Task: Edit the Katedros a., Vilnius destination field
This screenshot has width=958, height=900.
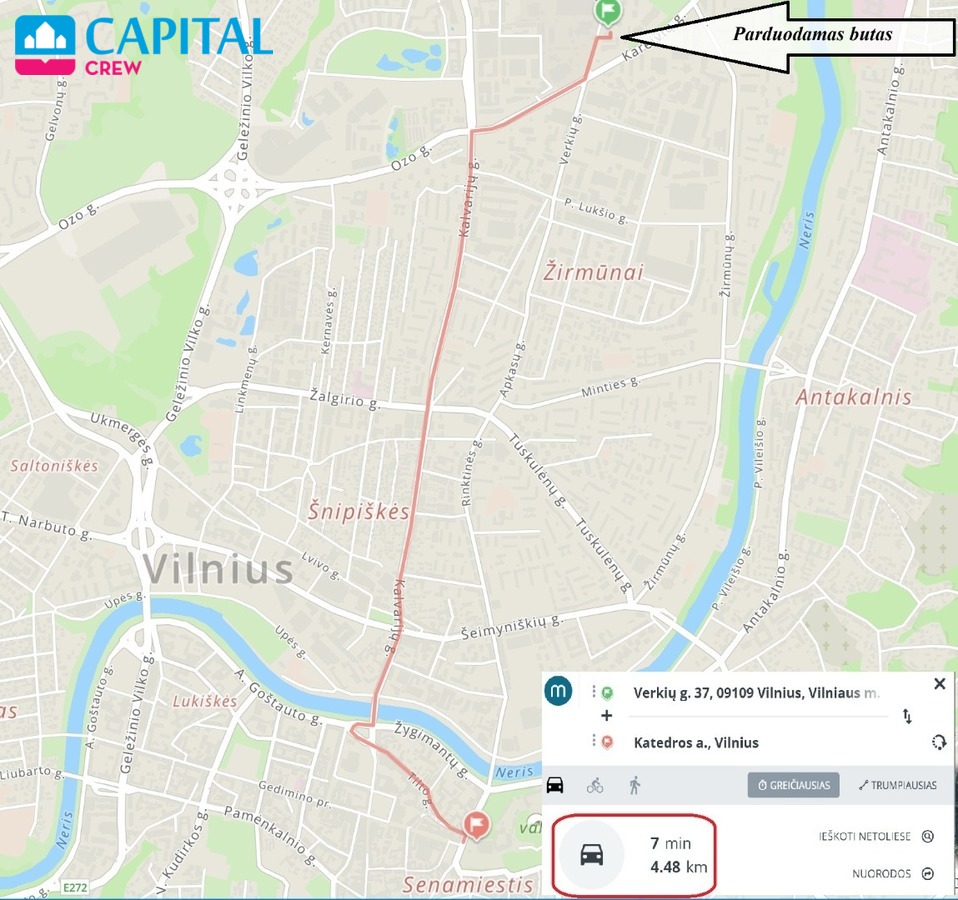Action: [696, 742]
